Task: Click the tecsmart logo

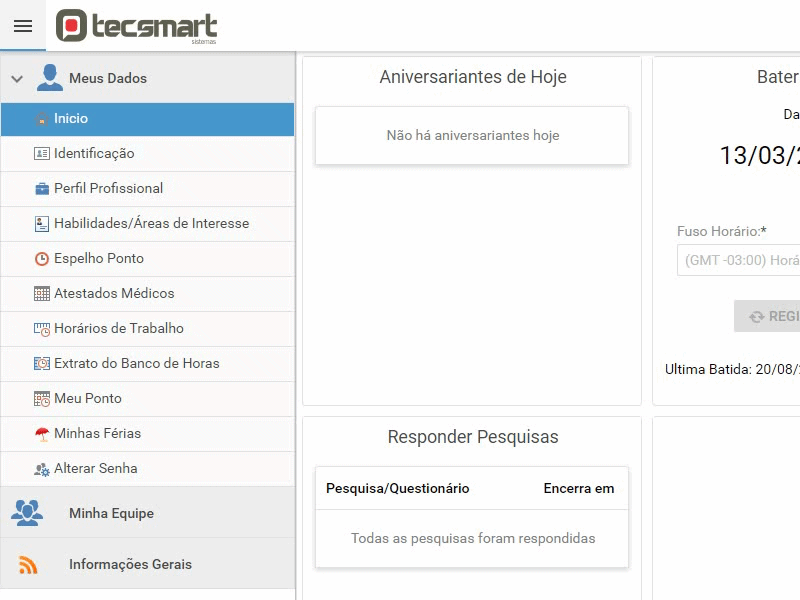Action: tap(136, 26)
